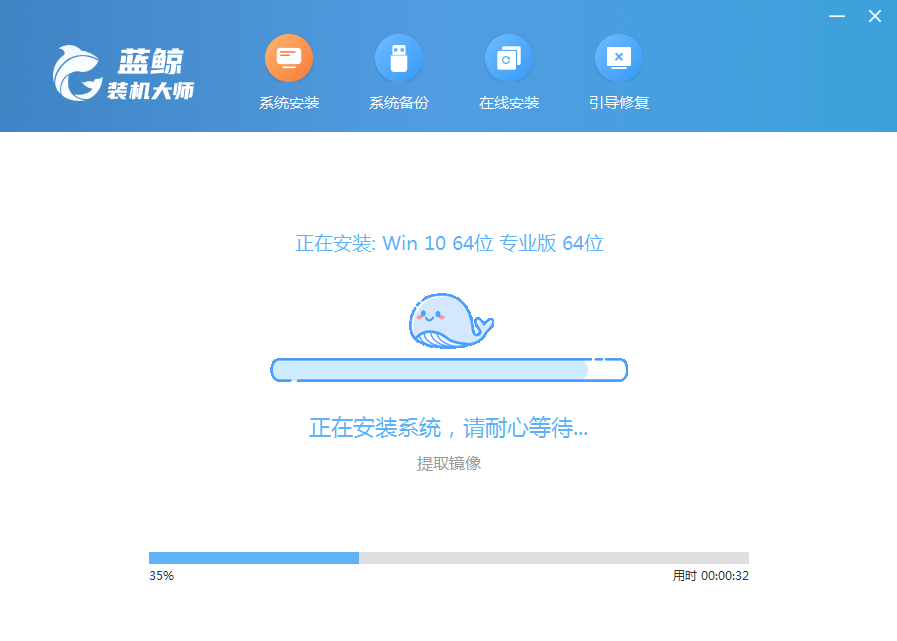Switch to the 在线安装 tab label
Screen dimensions: 897x641
tap(509, 103)
